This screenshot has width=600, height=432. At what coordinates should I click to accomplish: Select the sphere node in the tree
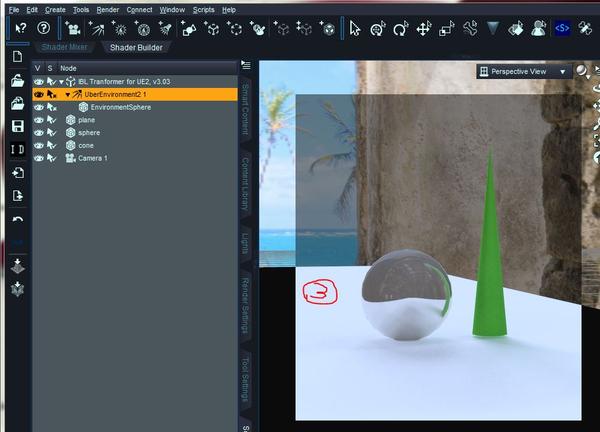(x=89, y=133)
